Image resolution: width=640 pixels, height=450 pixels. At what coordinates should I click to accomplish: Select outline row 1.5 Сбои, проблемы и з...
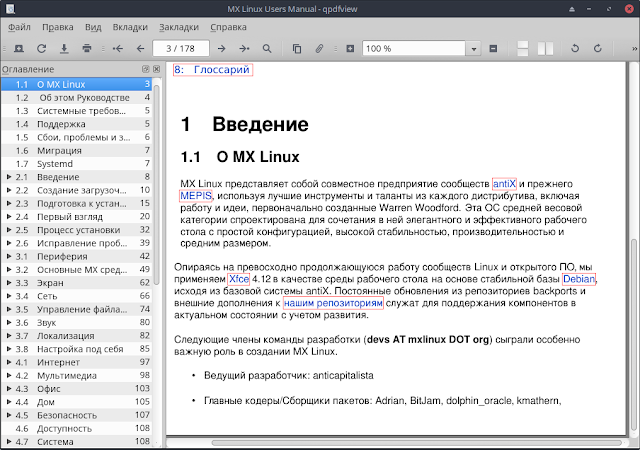pos(76,137)
